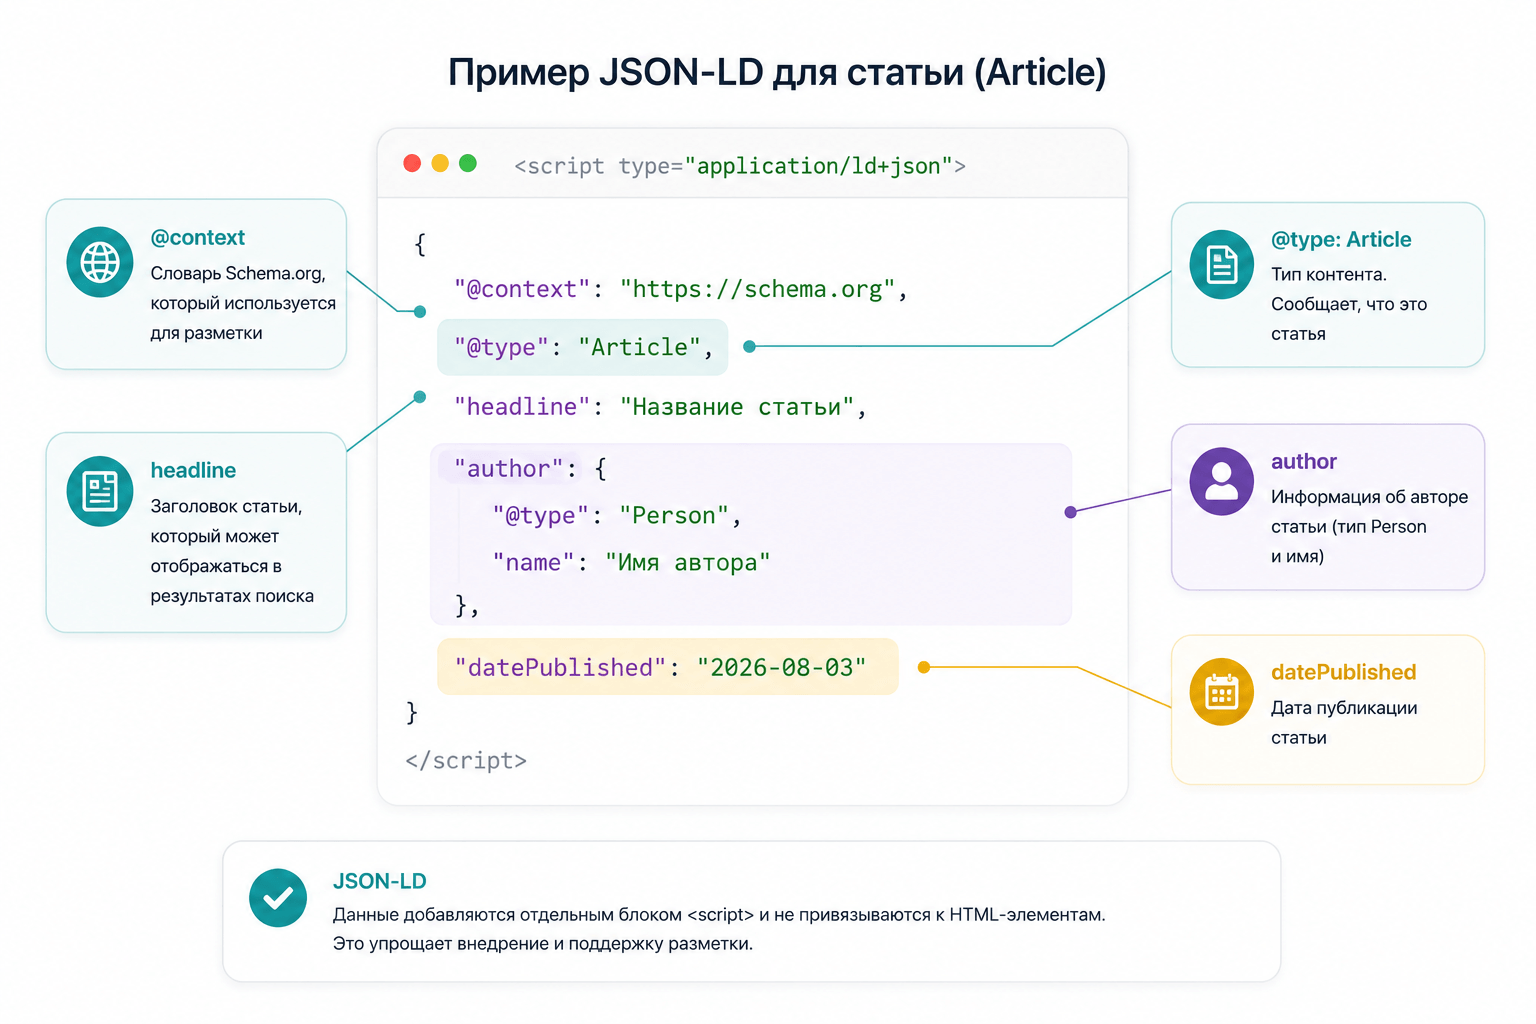Click the teal checkmark icon beside JSON-LD
Viewport: 1536px width, 1024px height.
pos(278,898)
